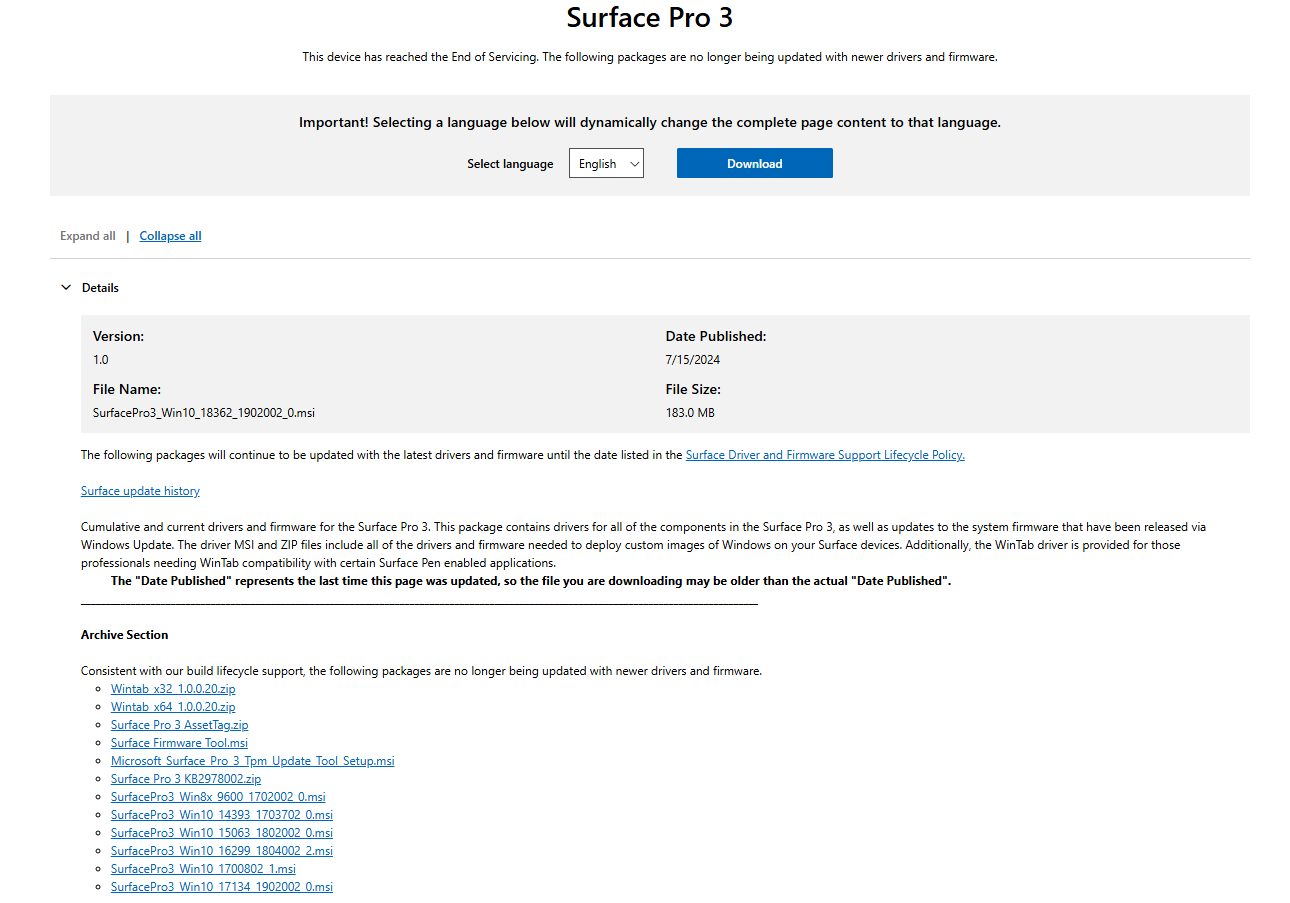Open Surface Driver and Firmware Support Lifecycle Policy

click(825, 455)
